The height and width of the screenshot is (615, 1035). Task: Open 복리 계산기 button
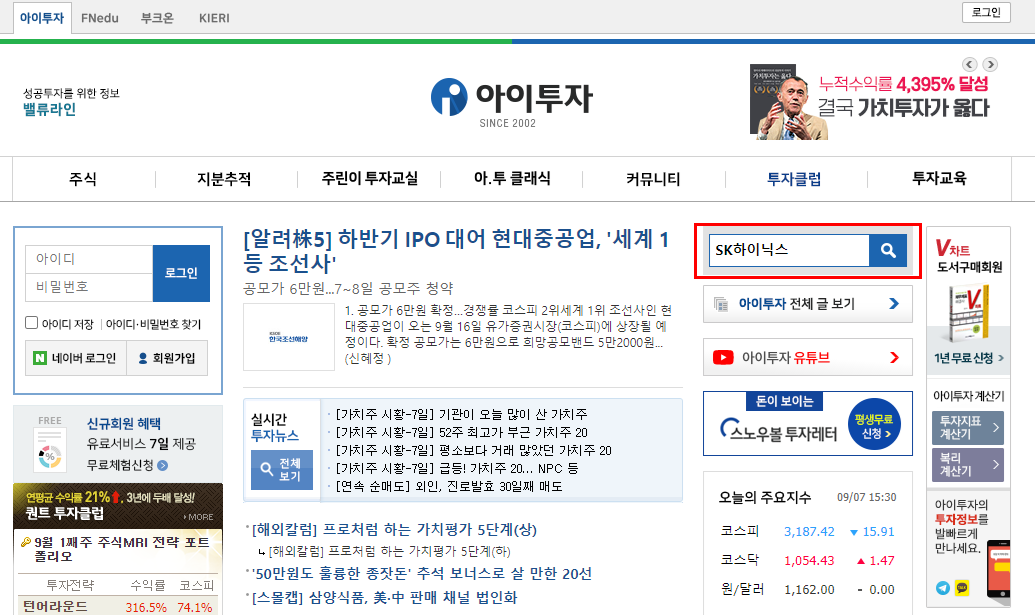(x=968, y=465)
